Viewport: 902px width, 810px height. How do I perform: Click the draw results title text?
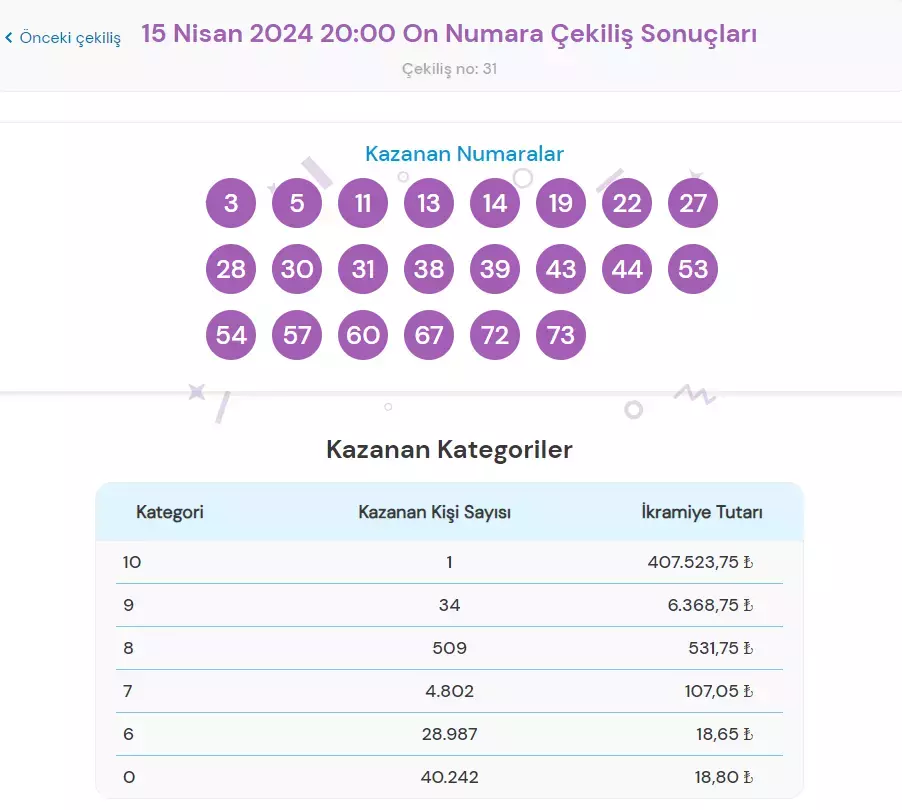point(449,34)
